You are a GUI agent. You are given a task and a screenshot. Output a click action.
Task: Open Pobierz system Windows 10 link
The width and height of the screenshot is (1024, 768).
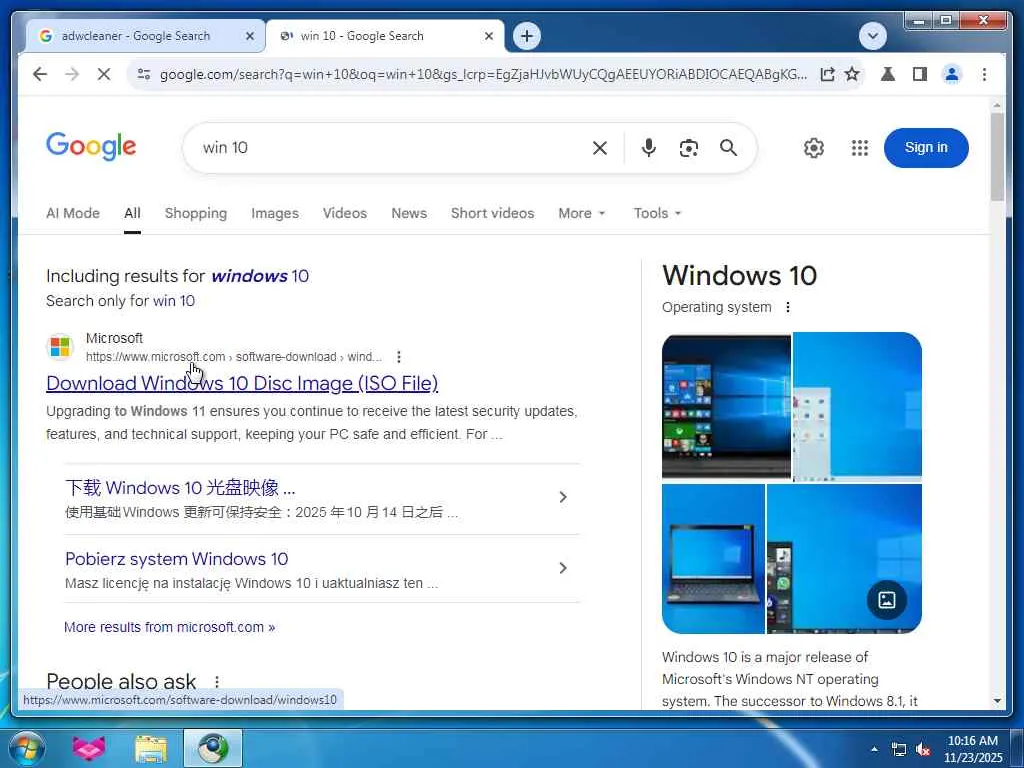coord(176,559)
